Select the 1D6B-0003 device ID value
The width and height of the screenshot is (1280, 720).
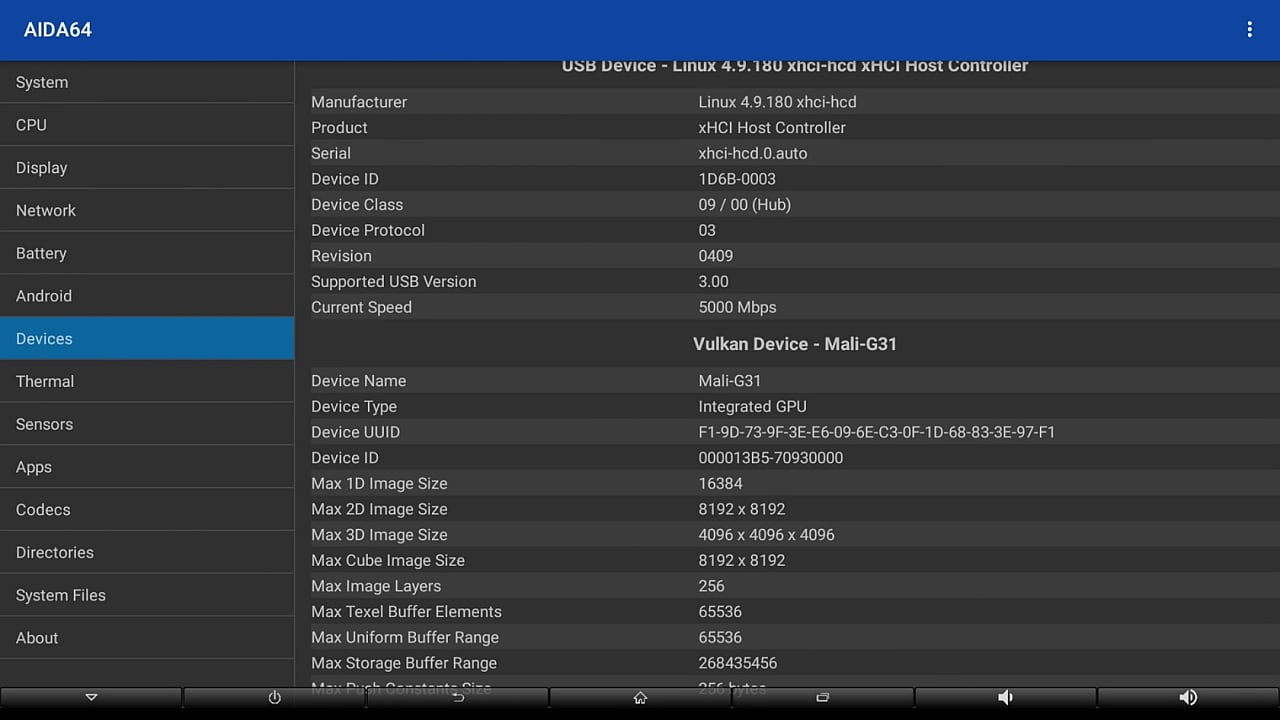[737, 179]
